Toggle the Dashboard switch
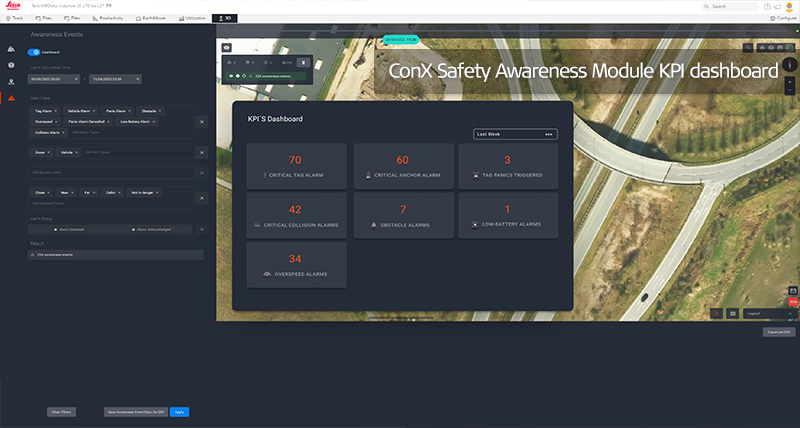This screenshot has width=800, height=428. point(34,52)
